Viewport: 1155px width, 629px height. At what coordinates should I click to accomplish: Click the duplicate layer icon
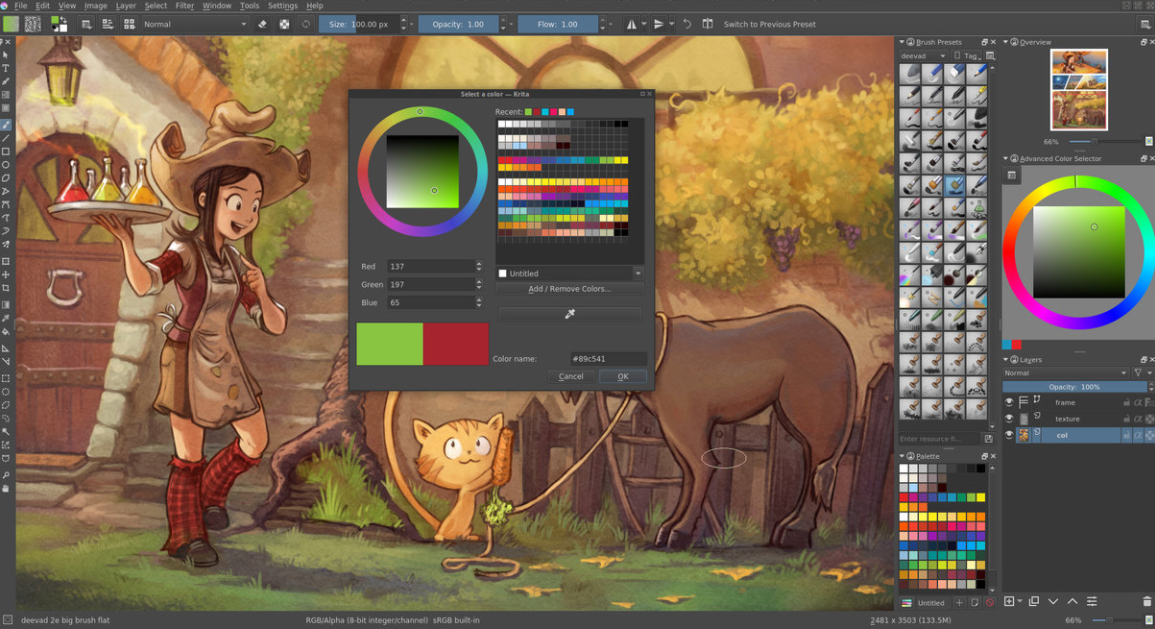[x=1033, y=602]
